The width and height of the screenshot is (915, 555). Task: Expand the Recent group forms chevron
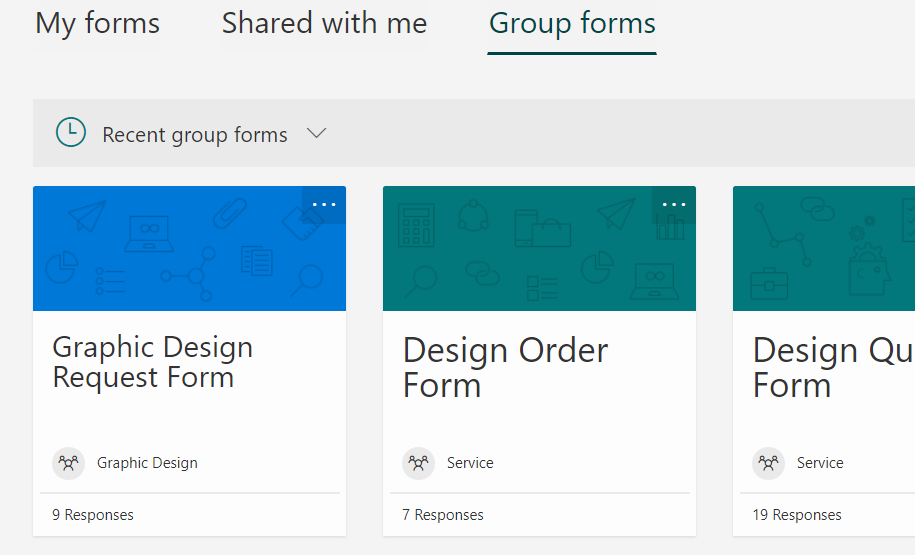click(317, 133)
